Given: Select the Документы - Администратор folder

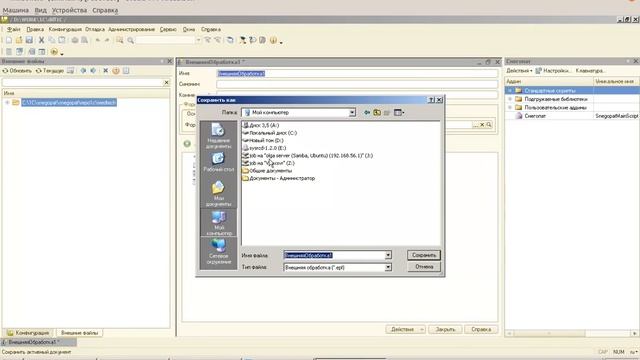Looking at the screenshot, I should click(x=278, y=178).
